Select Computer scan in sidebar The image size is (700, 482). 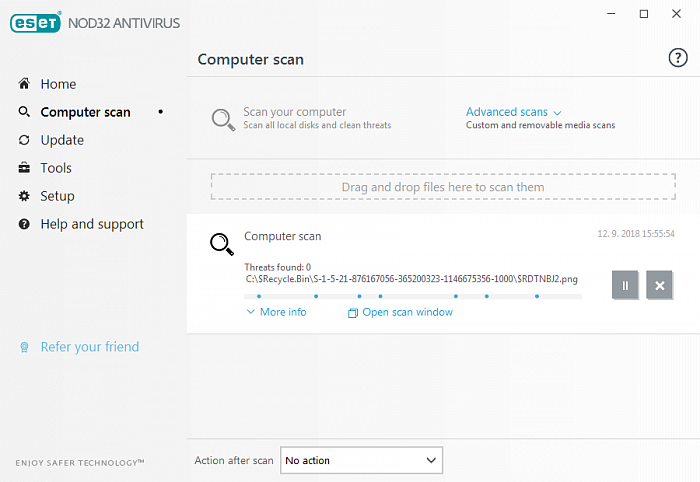pos(85,112)
